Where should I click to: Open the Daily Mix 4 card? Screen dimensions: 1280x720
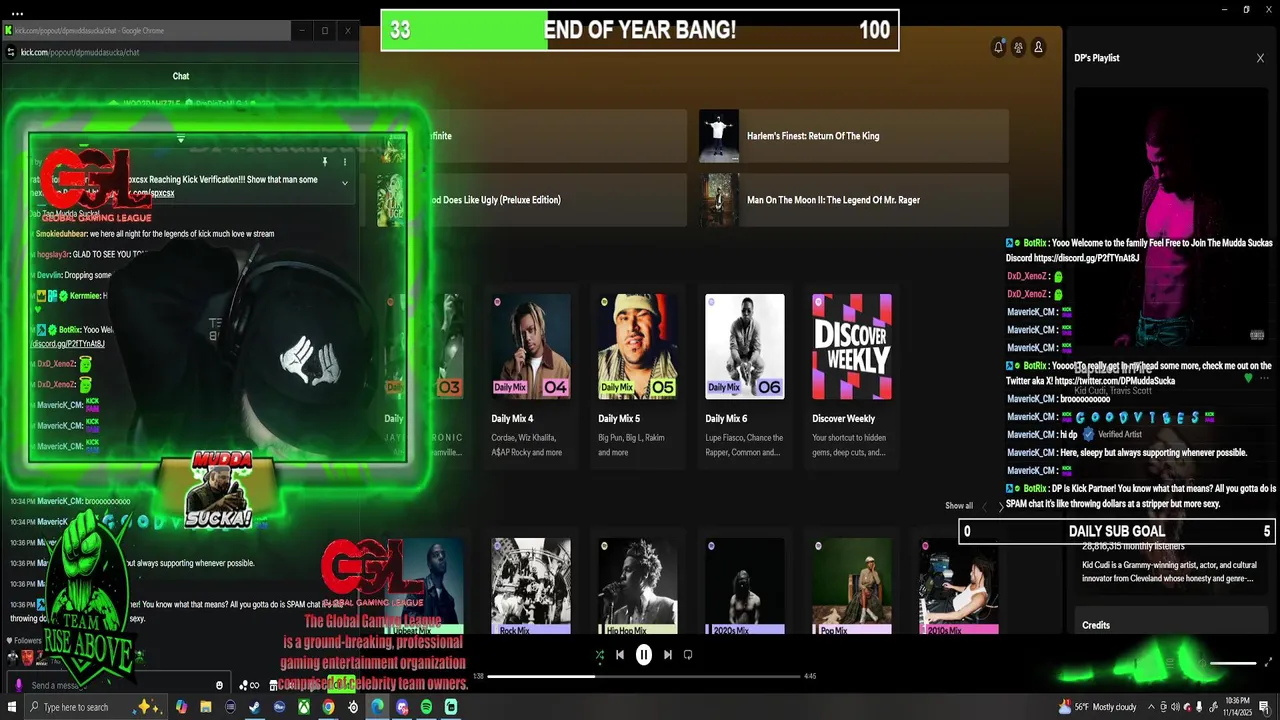tap(531, 375)
